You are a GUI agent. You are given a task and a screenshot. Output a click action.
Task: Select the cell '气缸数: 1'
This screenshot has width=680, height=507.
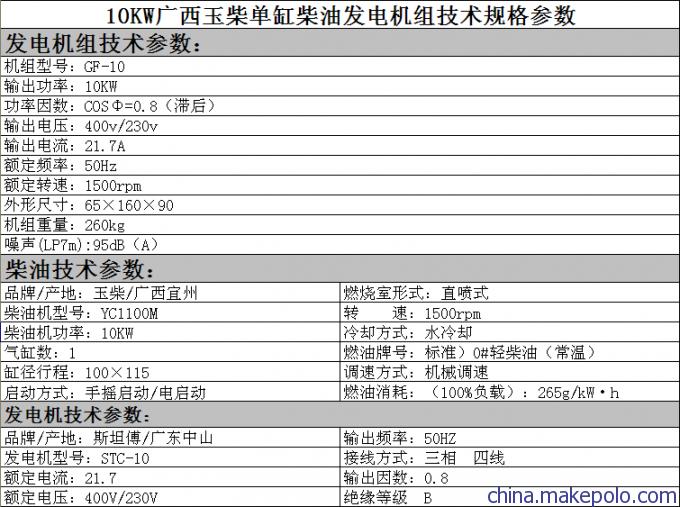tap(170, 352)
